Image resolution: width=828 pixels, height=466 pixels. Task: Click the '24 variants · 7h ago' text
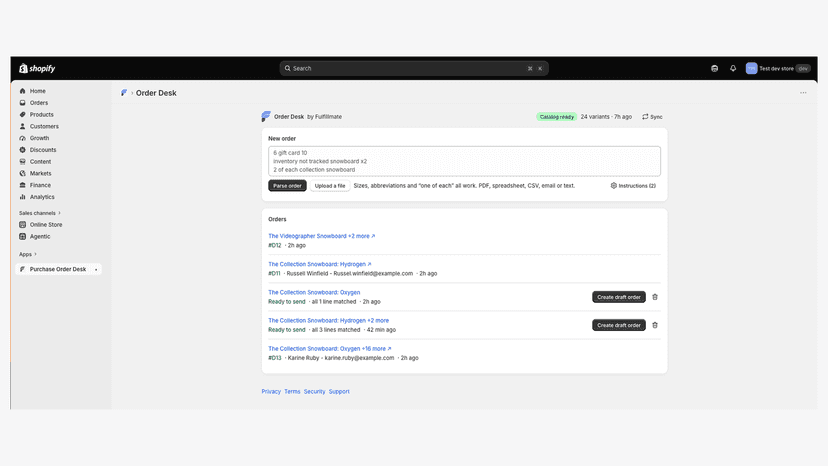coord(606,117)
